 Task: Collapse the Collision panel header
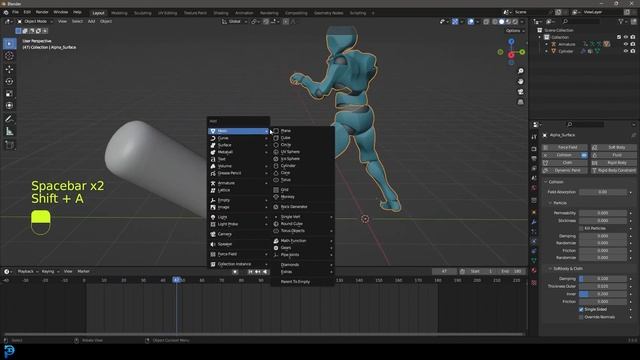(x=555, y=182)
